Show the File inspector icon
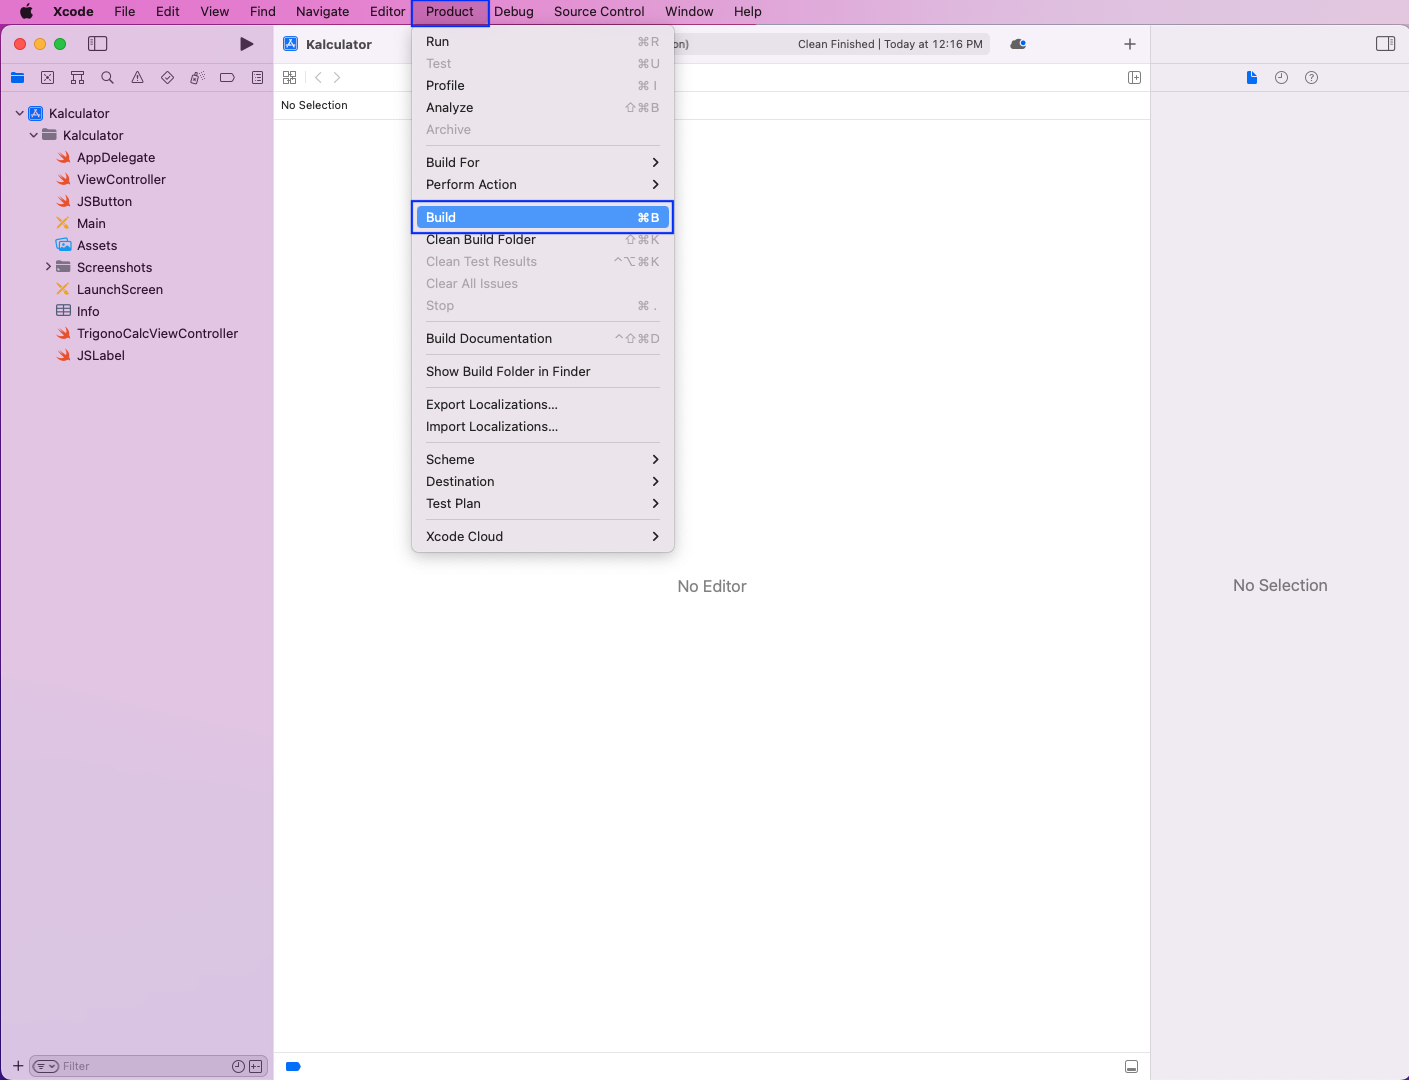Image resolution: width=1409 pixels, height=1080 pixels. click(x=1252, y=77)
